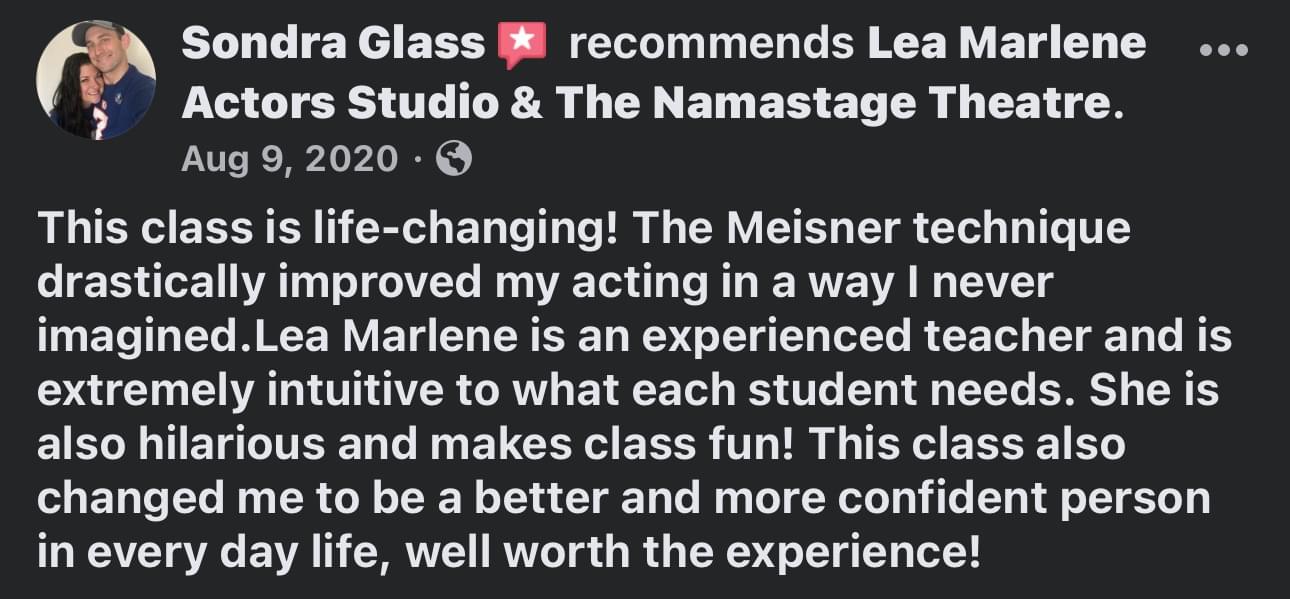Click 'also hilarious and makes class fun!'
The image size is (1290, 599).
point(416,445)
